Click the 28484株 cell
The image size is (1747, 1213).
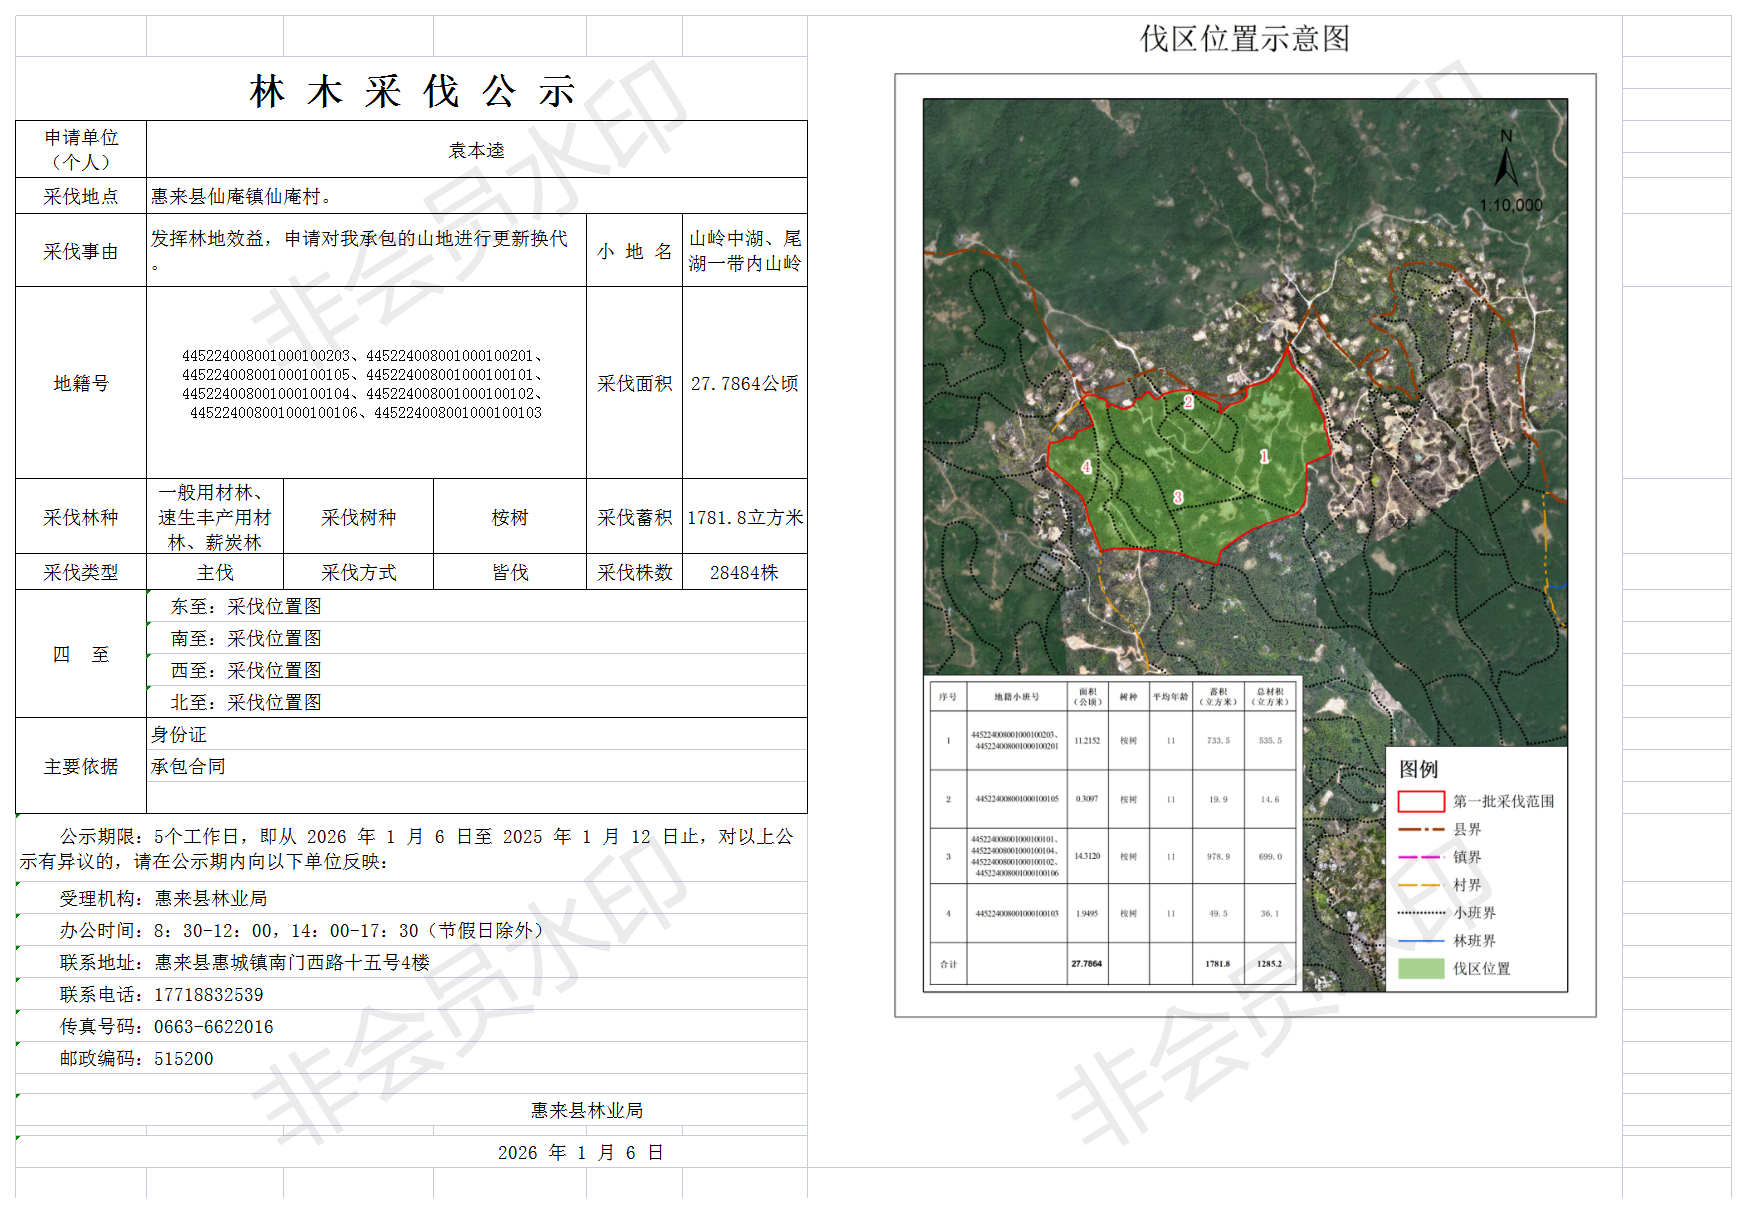pyautogui.click(x=744, y=572)
